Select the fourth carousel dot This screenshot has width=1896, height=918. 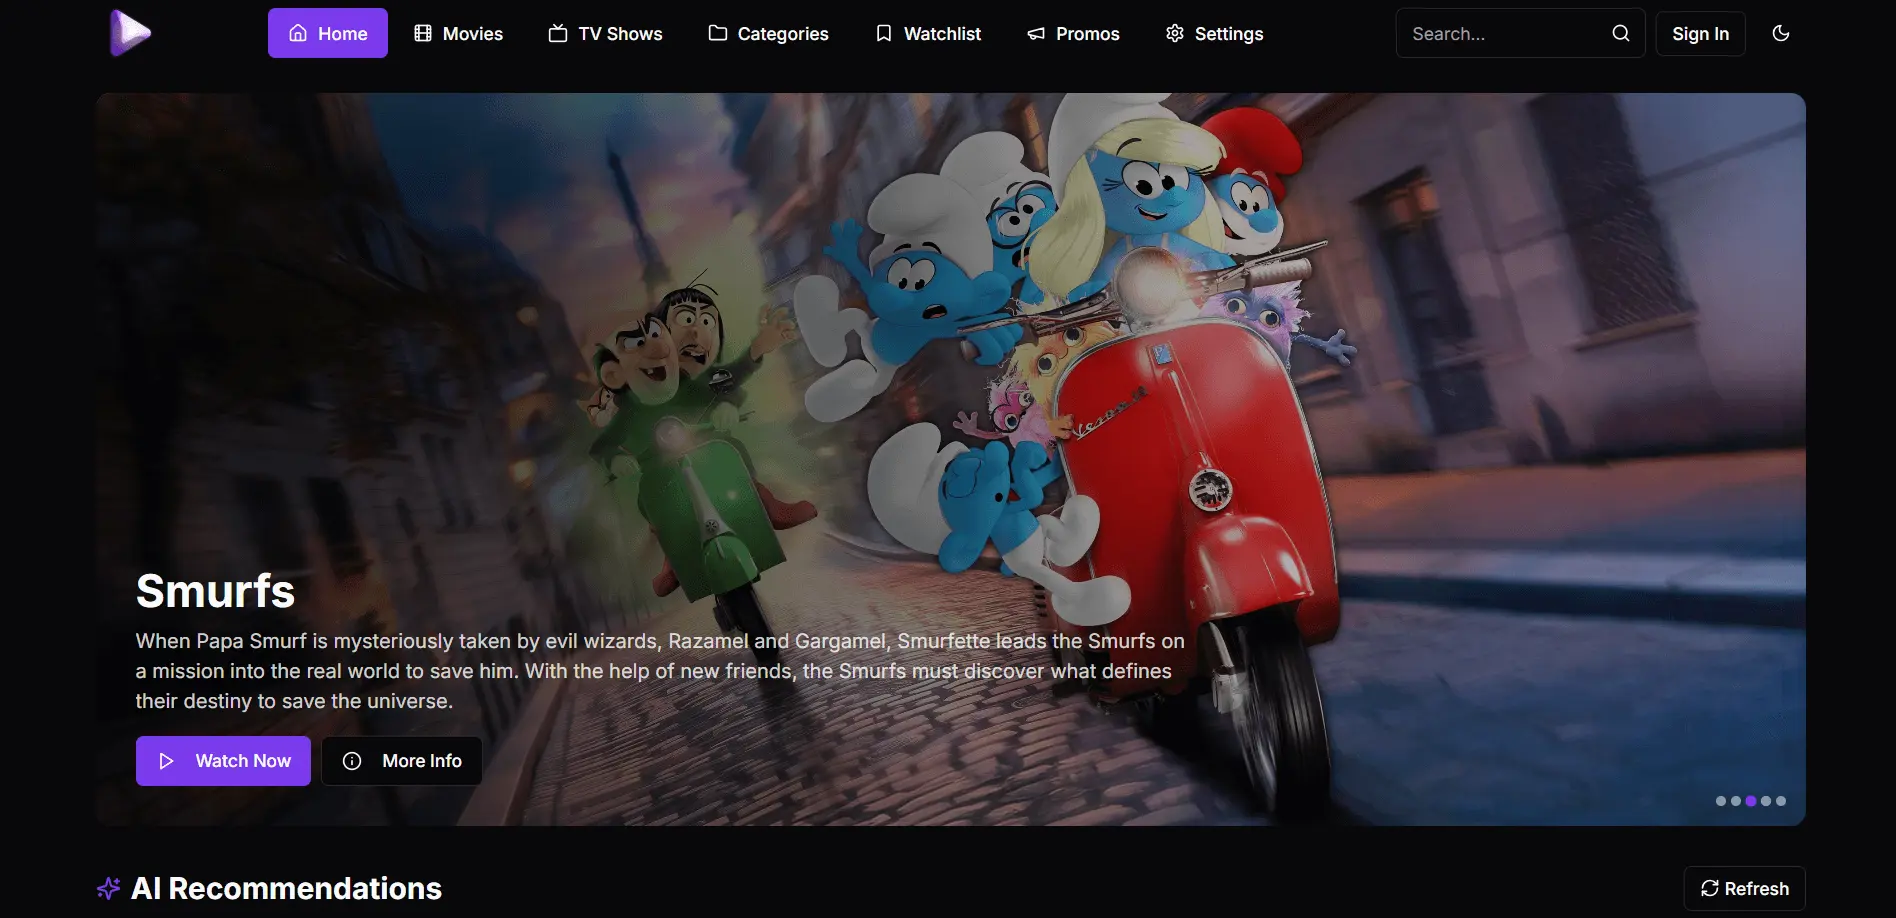tap(1766, 801)
